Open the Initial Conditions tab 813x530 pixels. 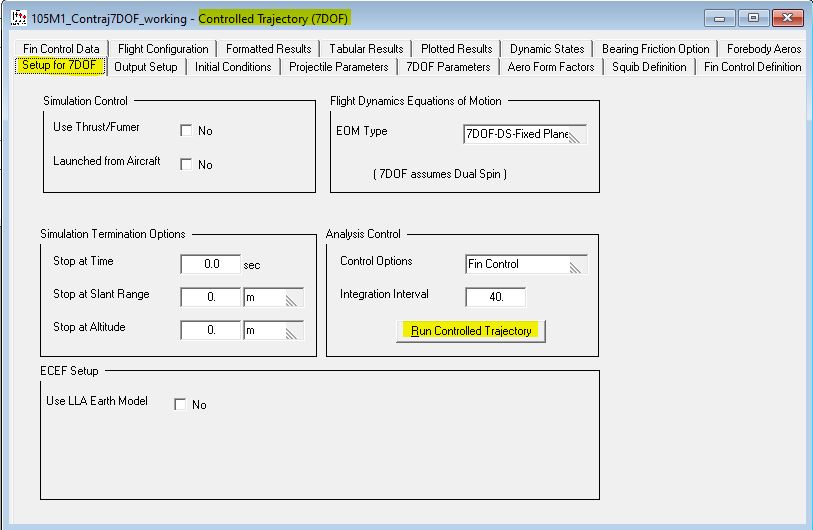point(233,67)
